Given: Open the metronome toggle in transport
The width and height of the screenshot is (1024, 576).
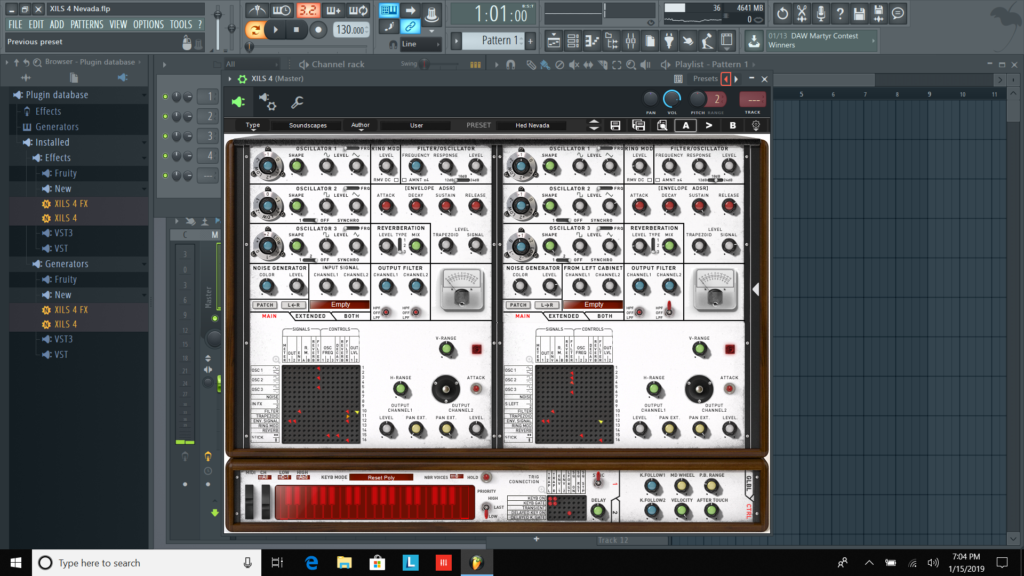Looking at the screenshot, I should [x=256, y=10].
